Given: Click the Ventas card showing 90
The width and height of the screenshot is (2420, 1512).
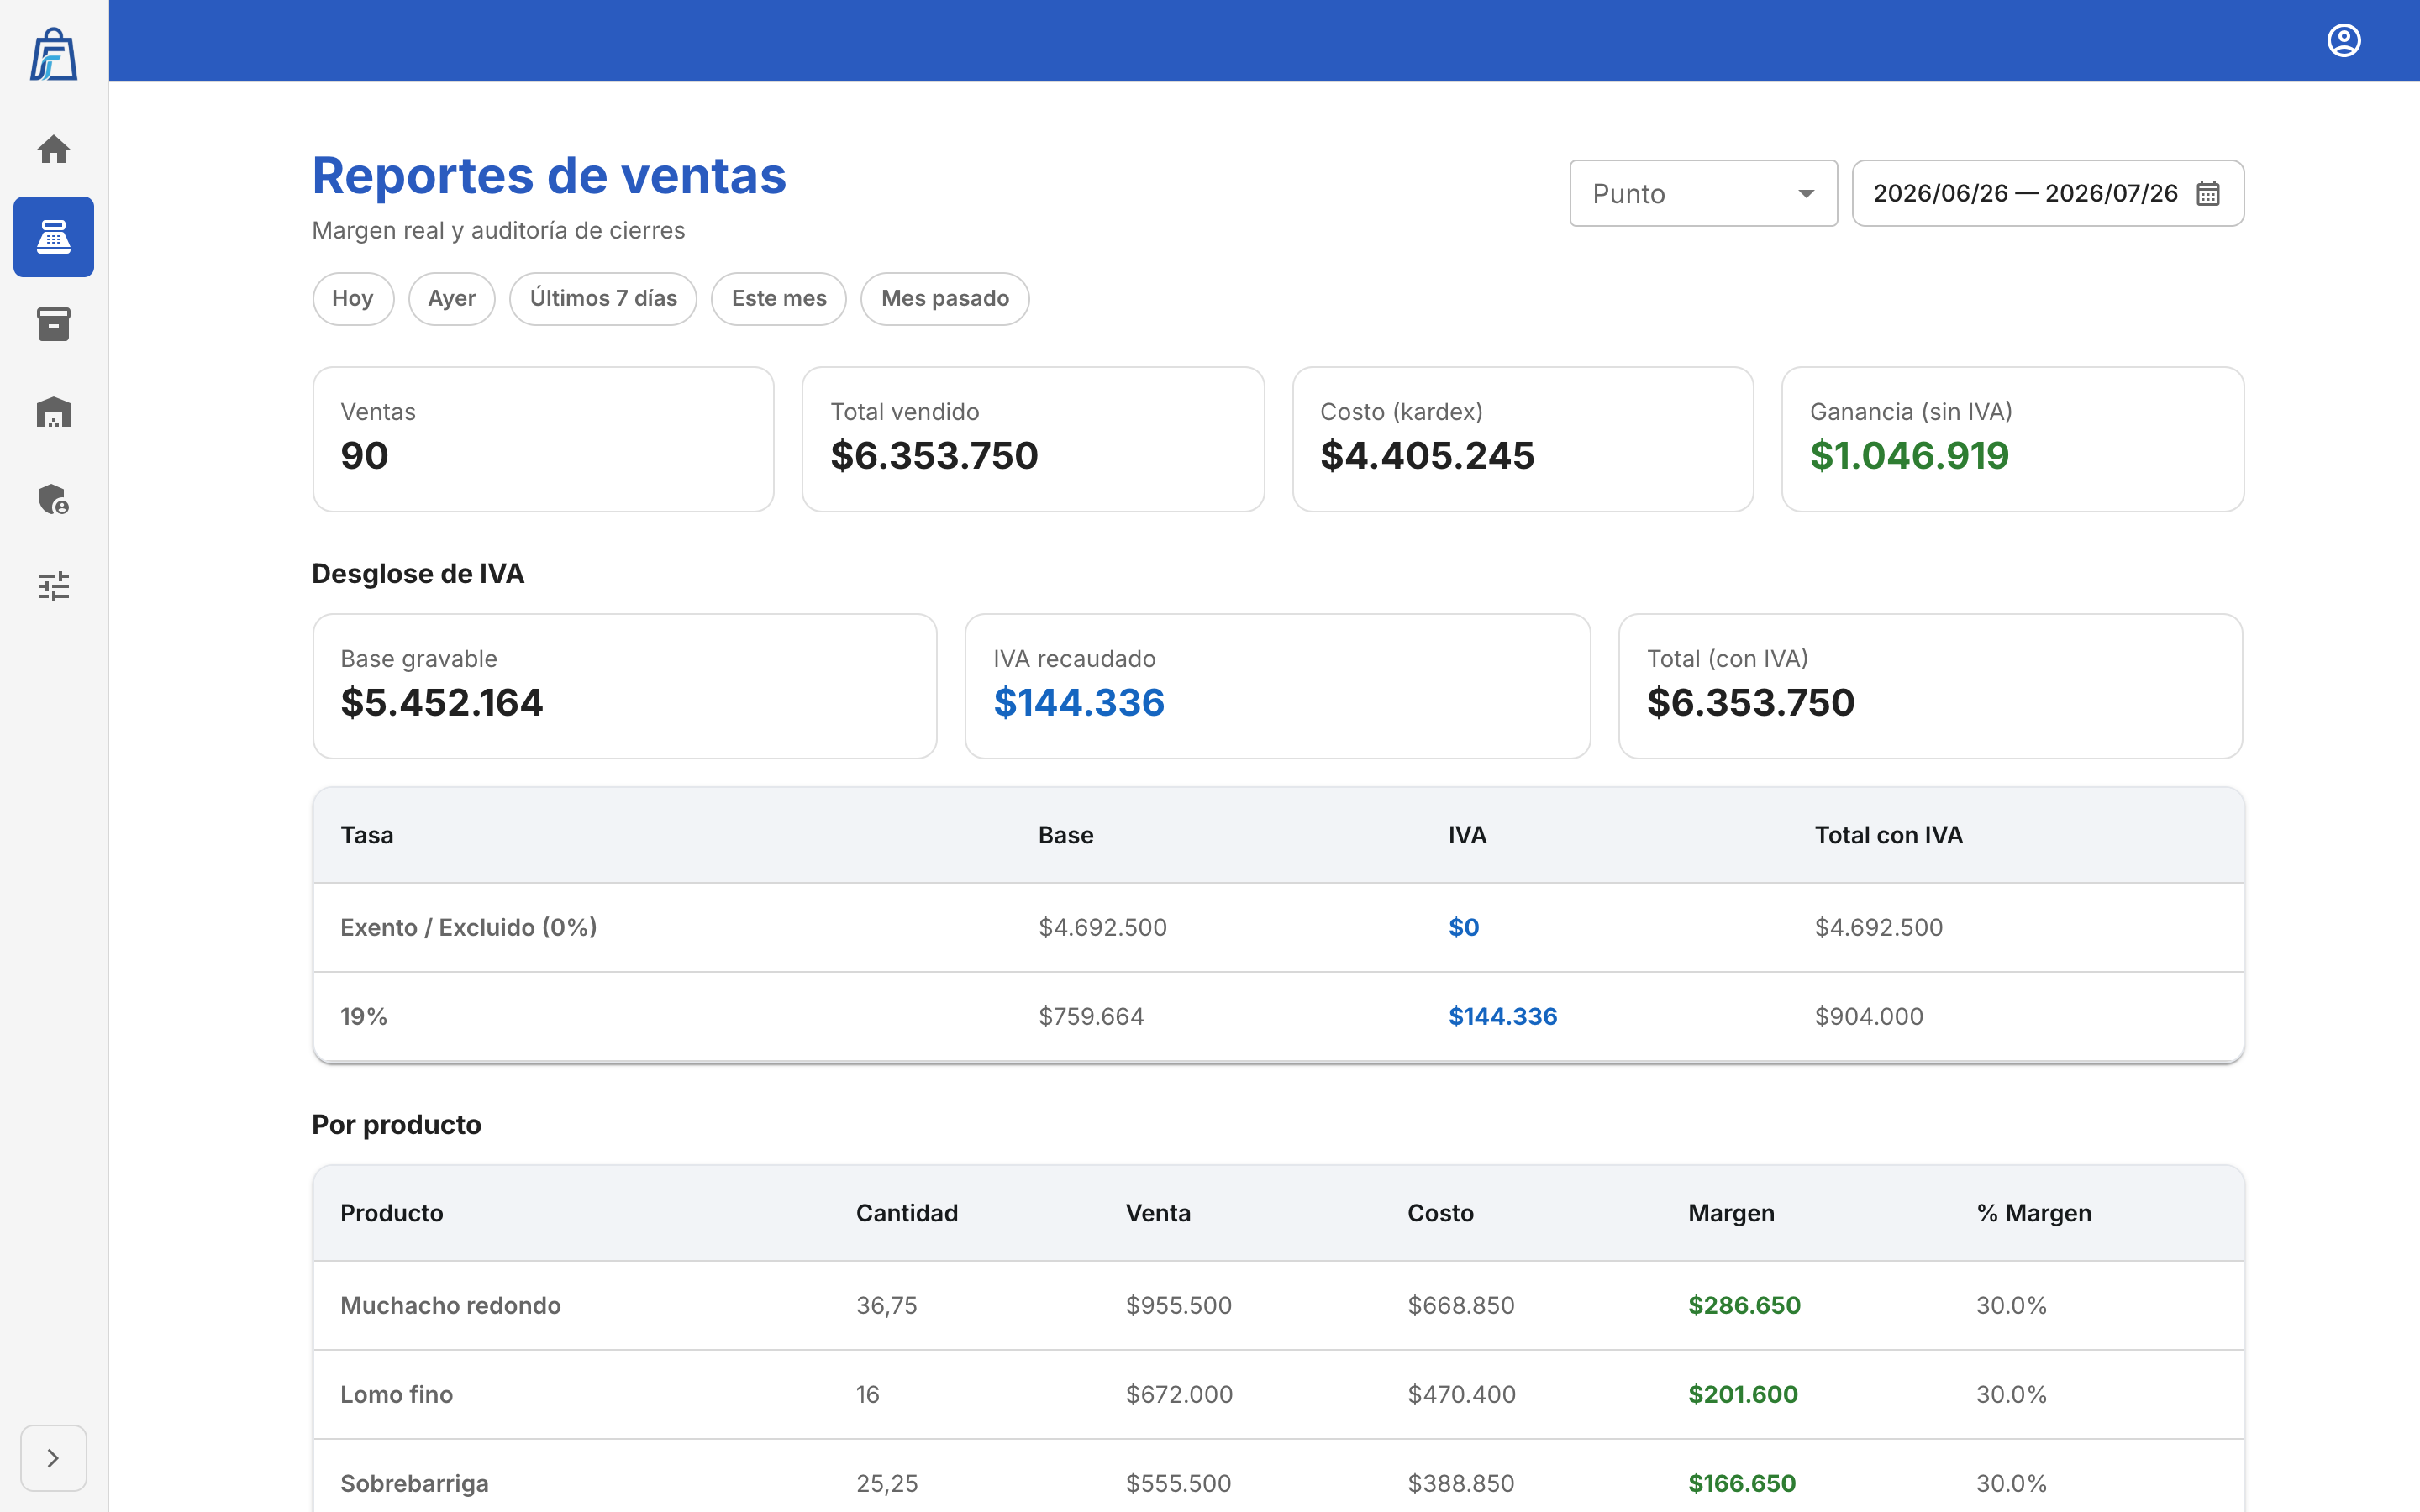Looking at the screenshot, I should (x=544, y=439).
